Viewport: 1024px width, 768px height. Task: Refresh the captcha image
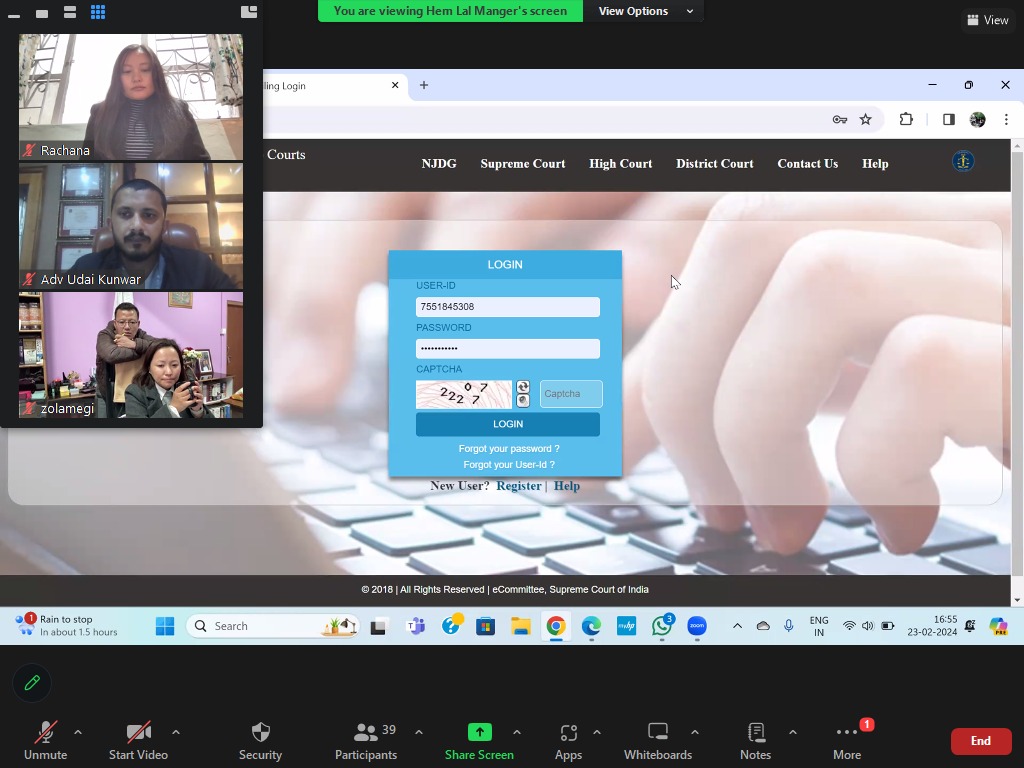point(523,387)
